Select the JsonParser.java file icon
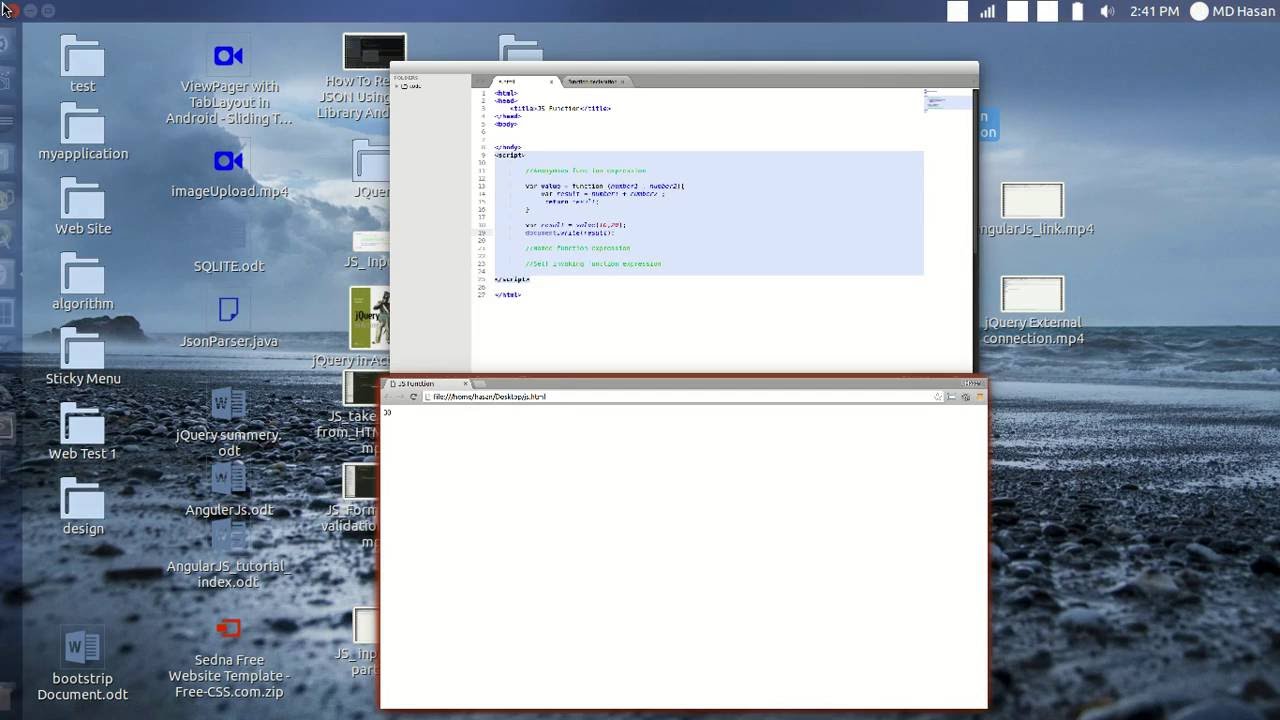Image resolution: width=1280 pixels, height=720 pixels. point(228,310)
